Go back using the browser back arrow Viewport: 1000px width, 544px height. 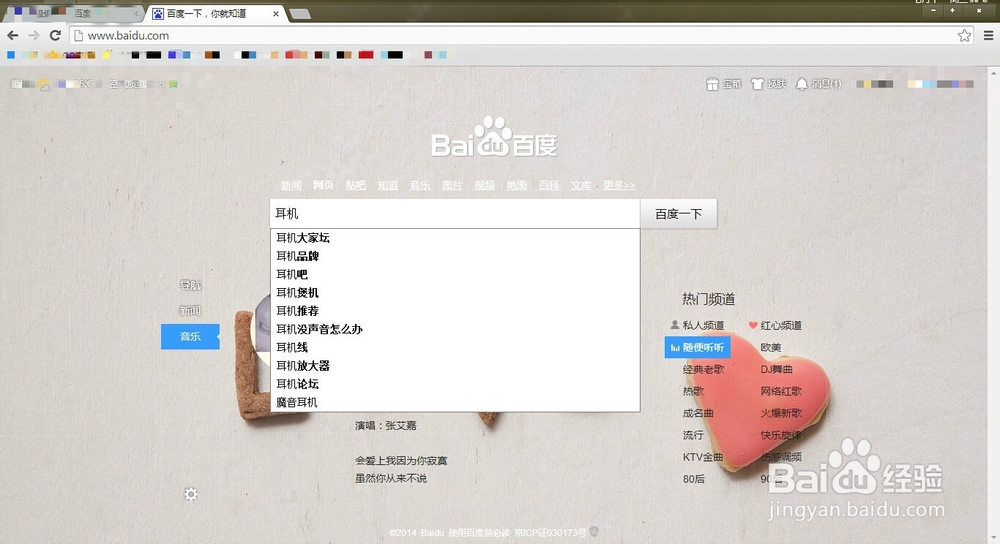(x=13, y=36)
